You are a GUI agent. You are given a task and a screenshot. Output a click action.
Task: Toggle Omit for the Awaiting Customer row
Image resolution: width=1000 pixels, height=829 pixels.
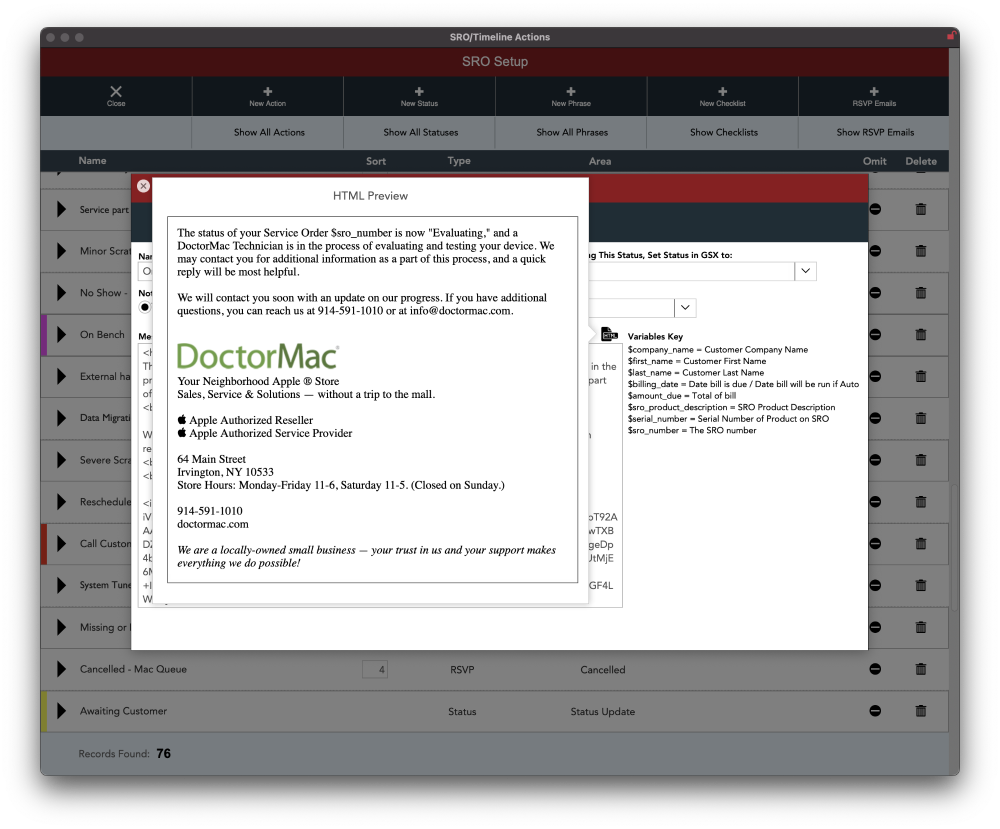(875, 711)
